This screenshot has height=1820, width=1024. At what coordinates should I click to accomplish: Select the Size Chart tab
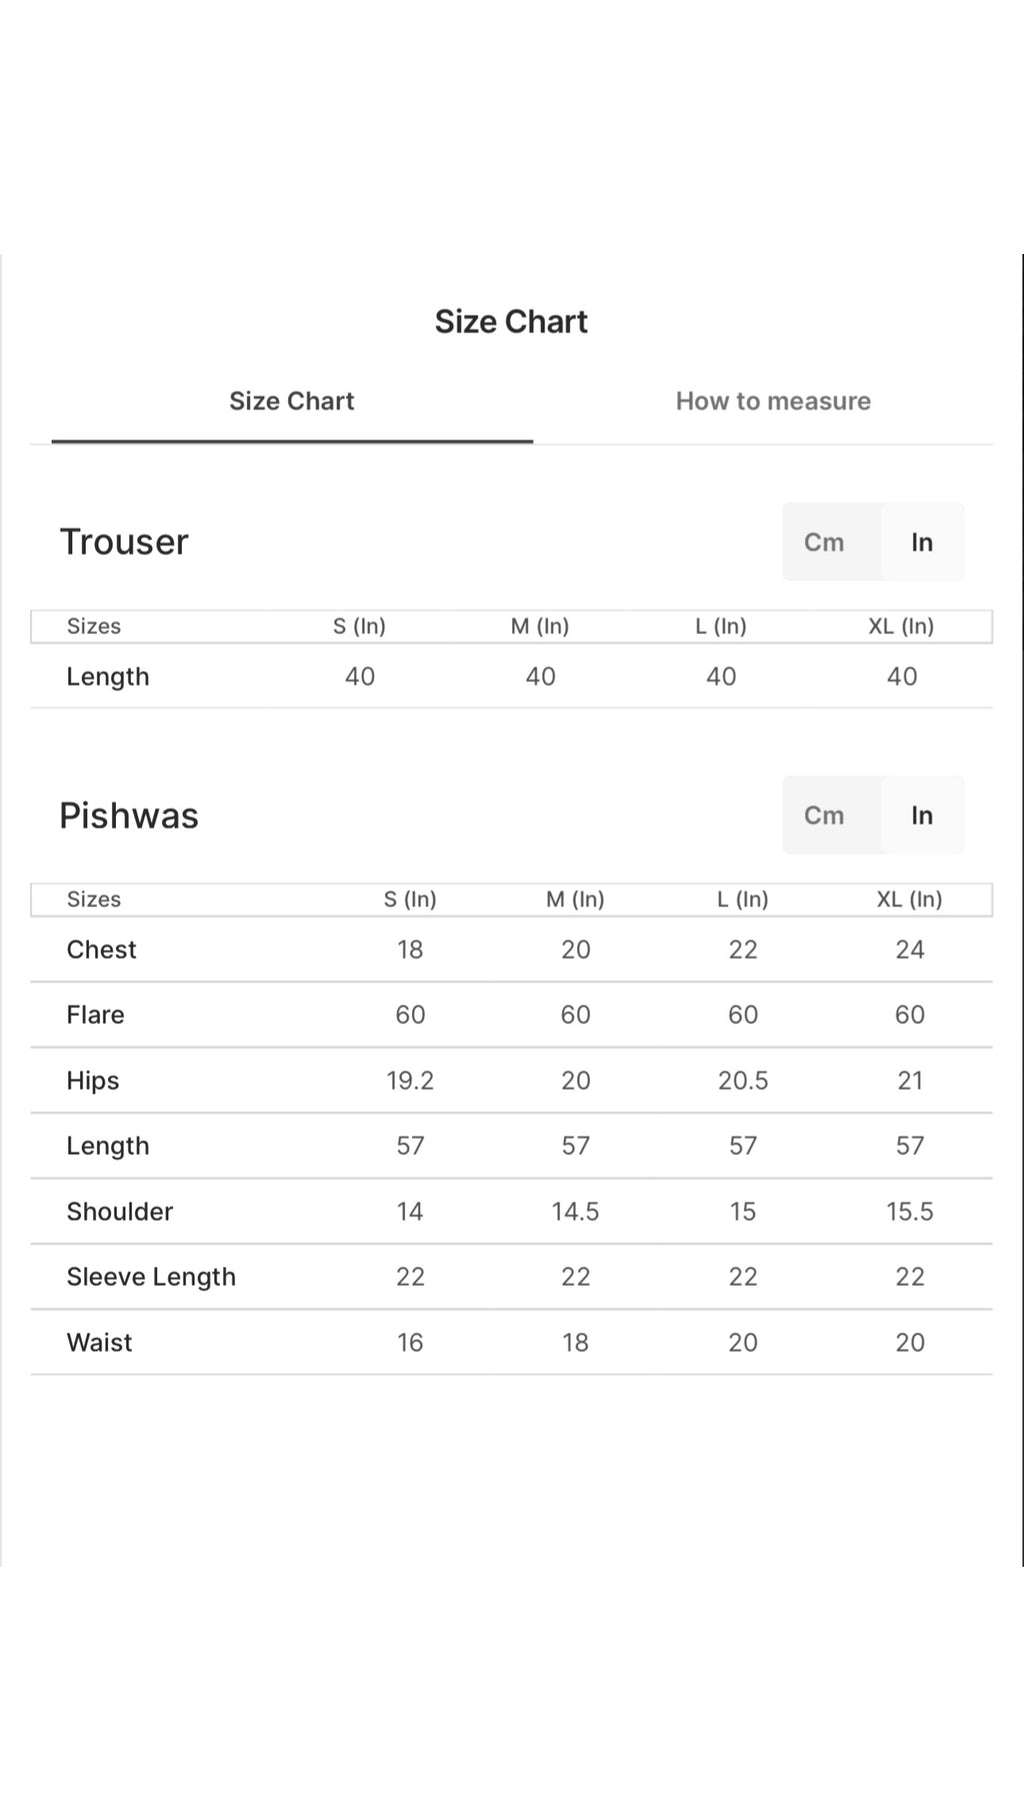292,401
